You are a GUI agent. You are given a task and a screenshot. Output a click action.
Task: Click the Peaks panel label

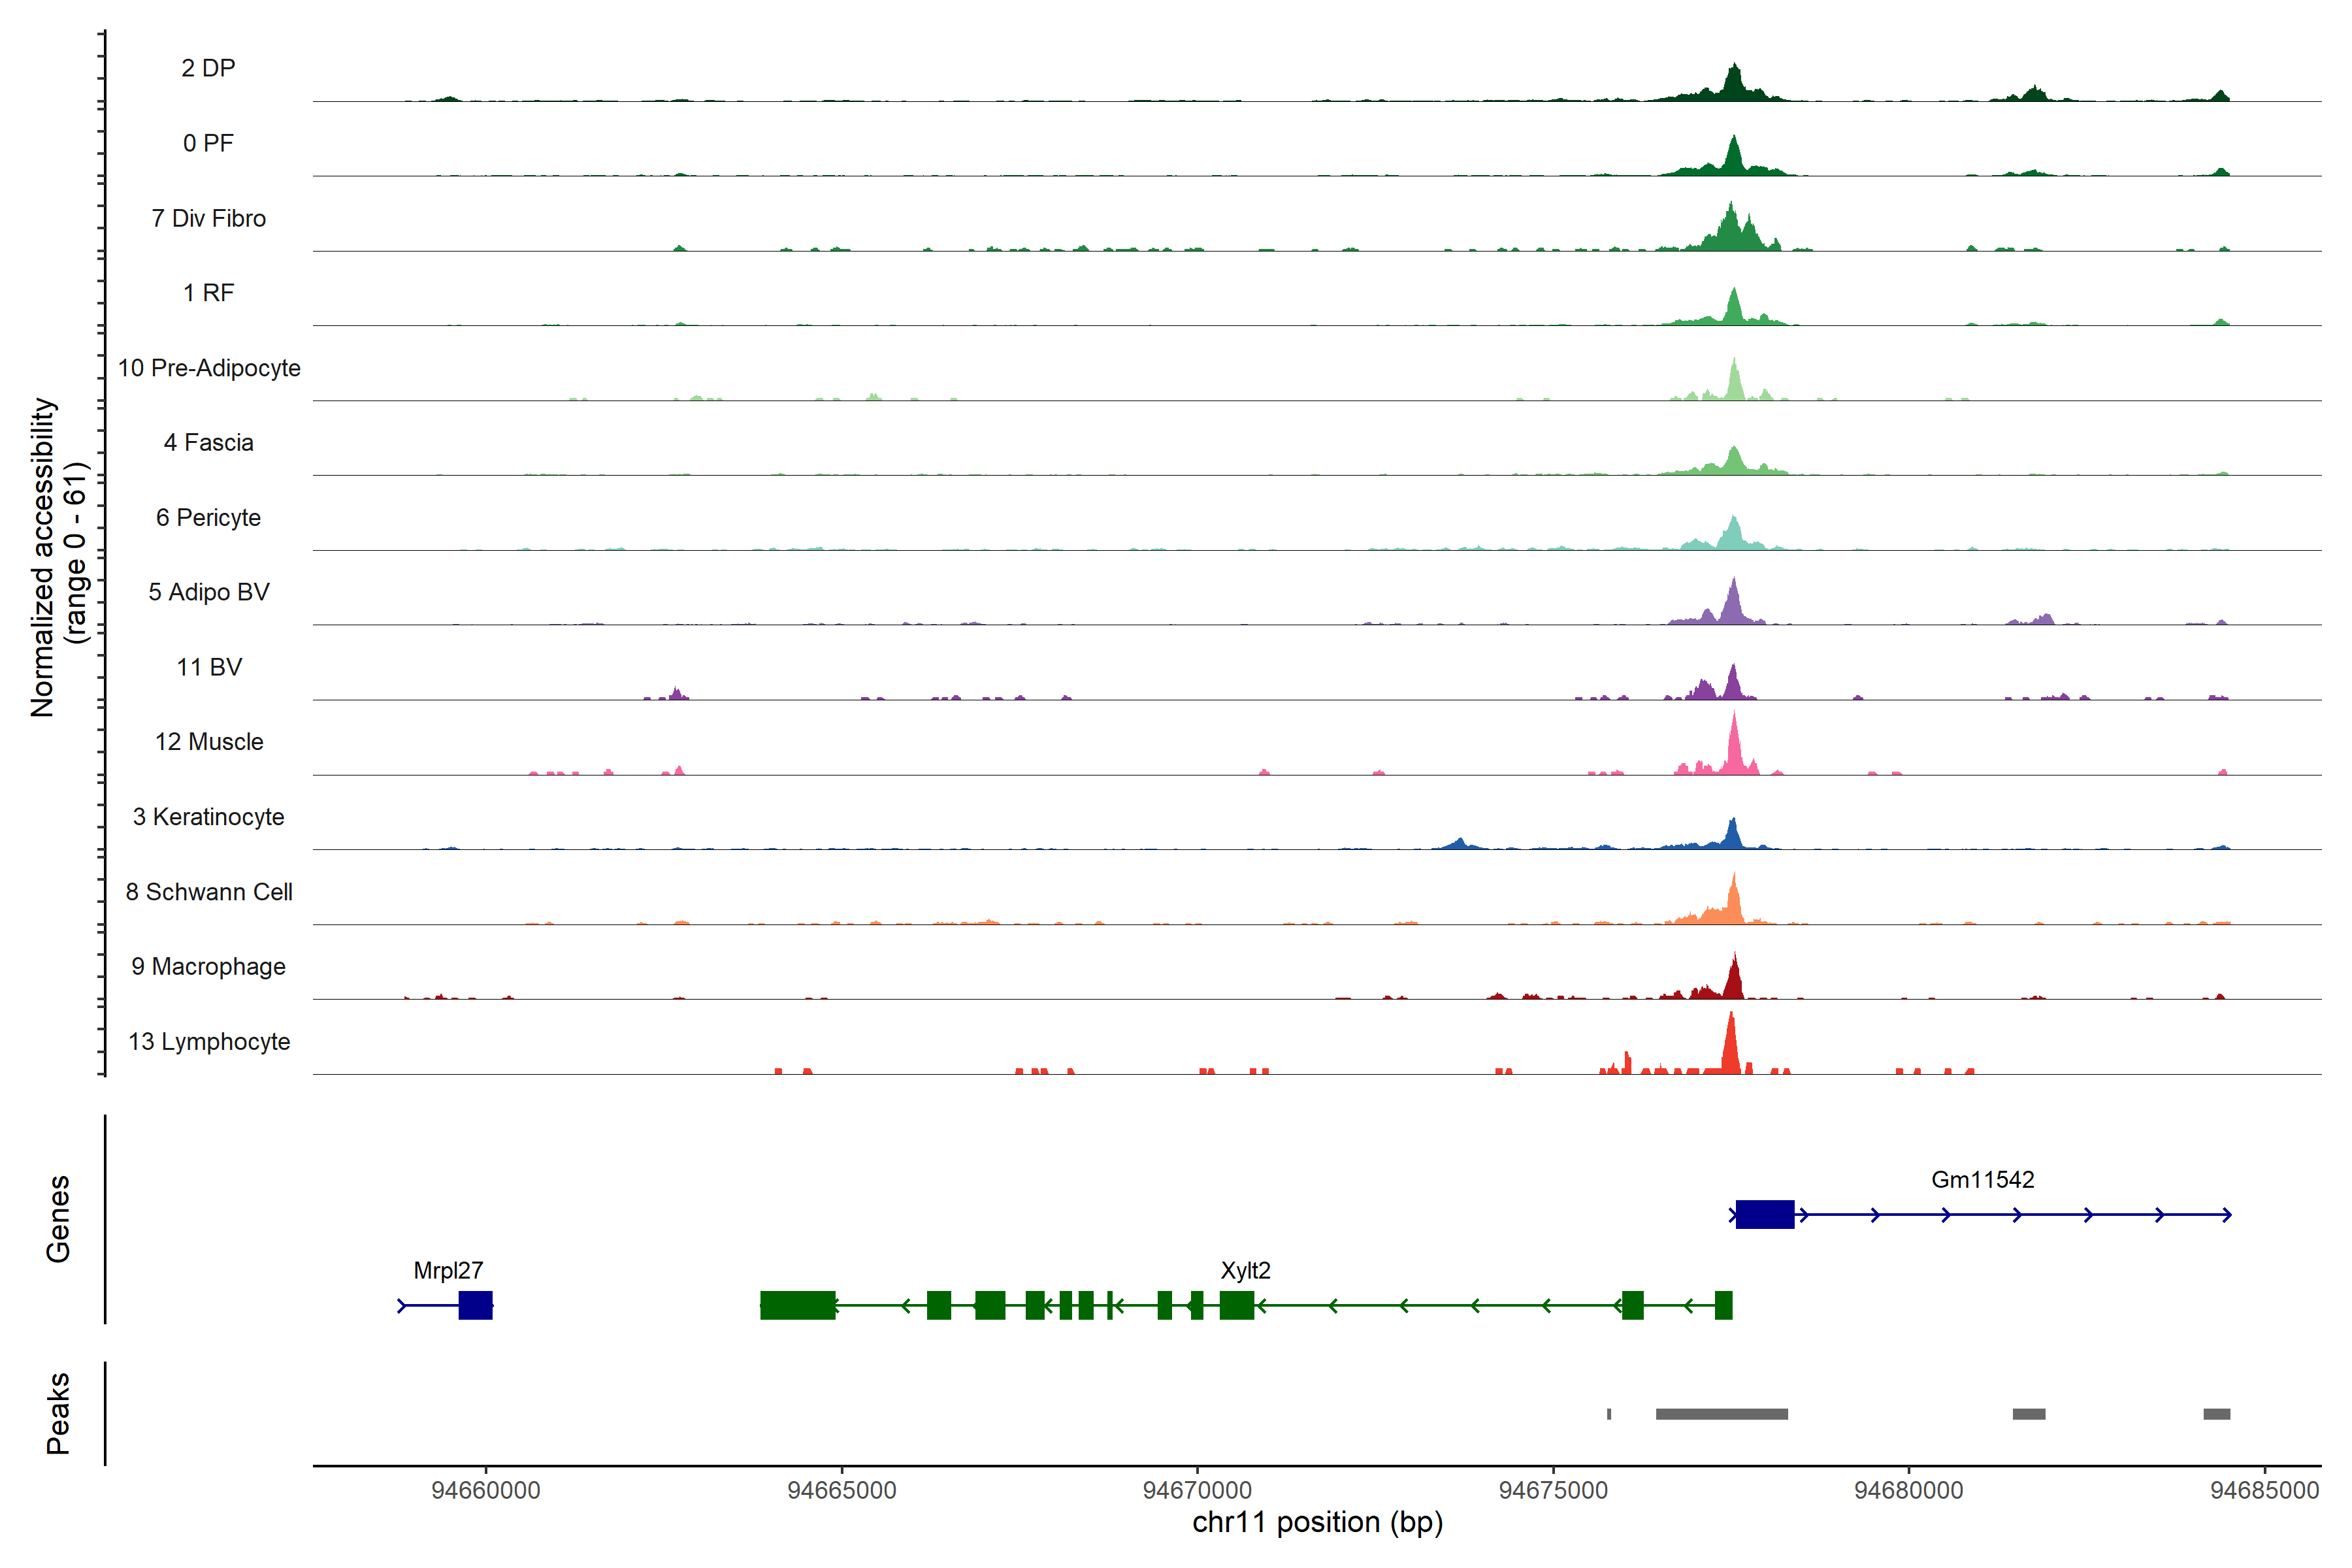[58, 1413]
